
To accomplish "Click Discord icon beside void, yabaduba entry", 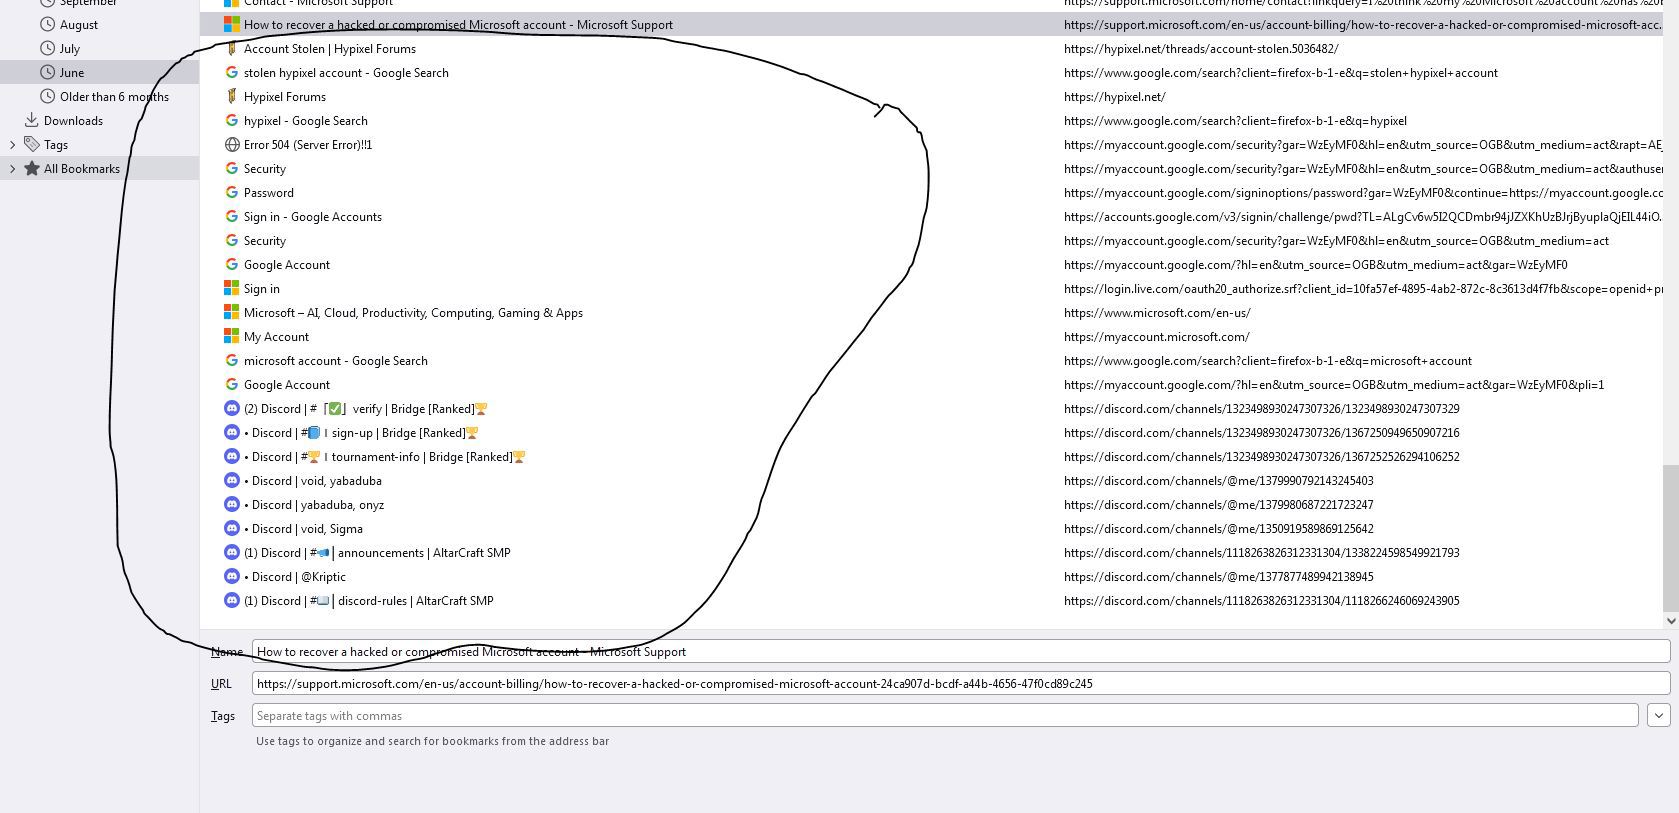I will (x=232, y=480).
